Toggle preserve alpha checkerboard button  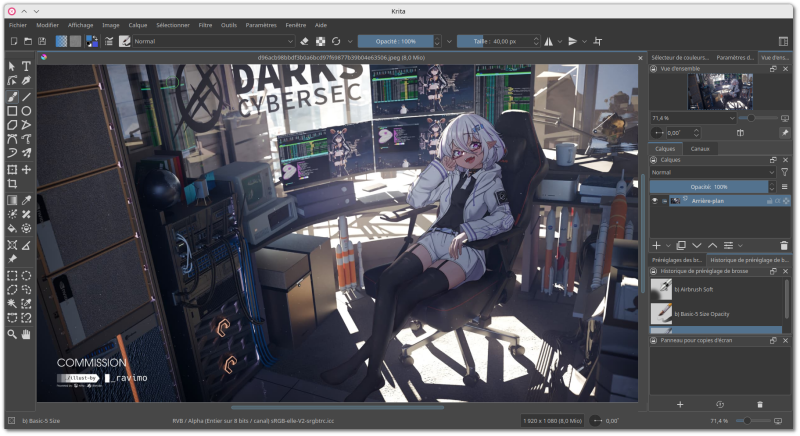[x=320, y=41]
